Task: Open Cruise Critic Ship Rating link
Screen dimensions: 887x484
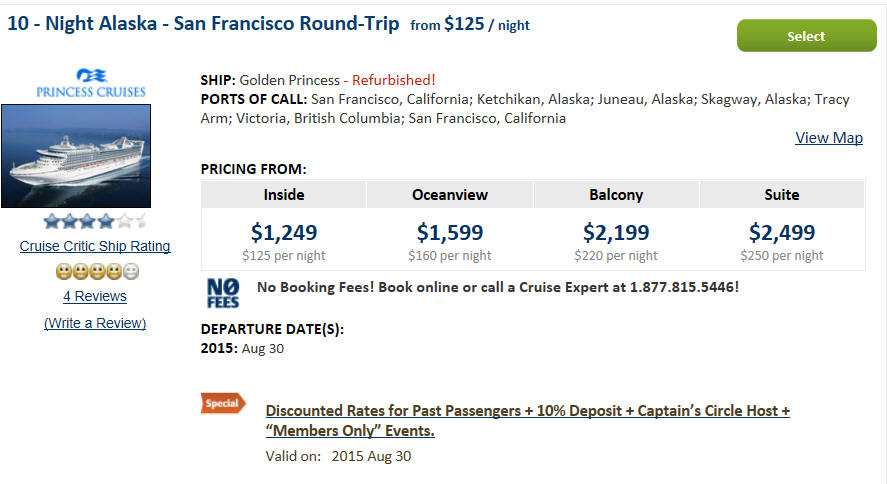Action: pyautogui.click(x=95, y=247)
